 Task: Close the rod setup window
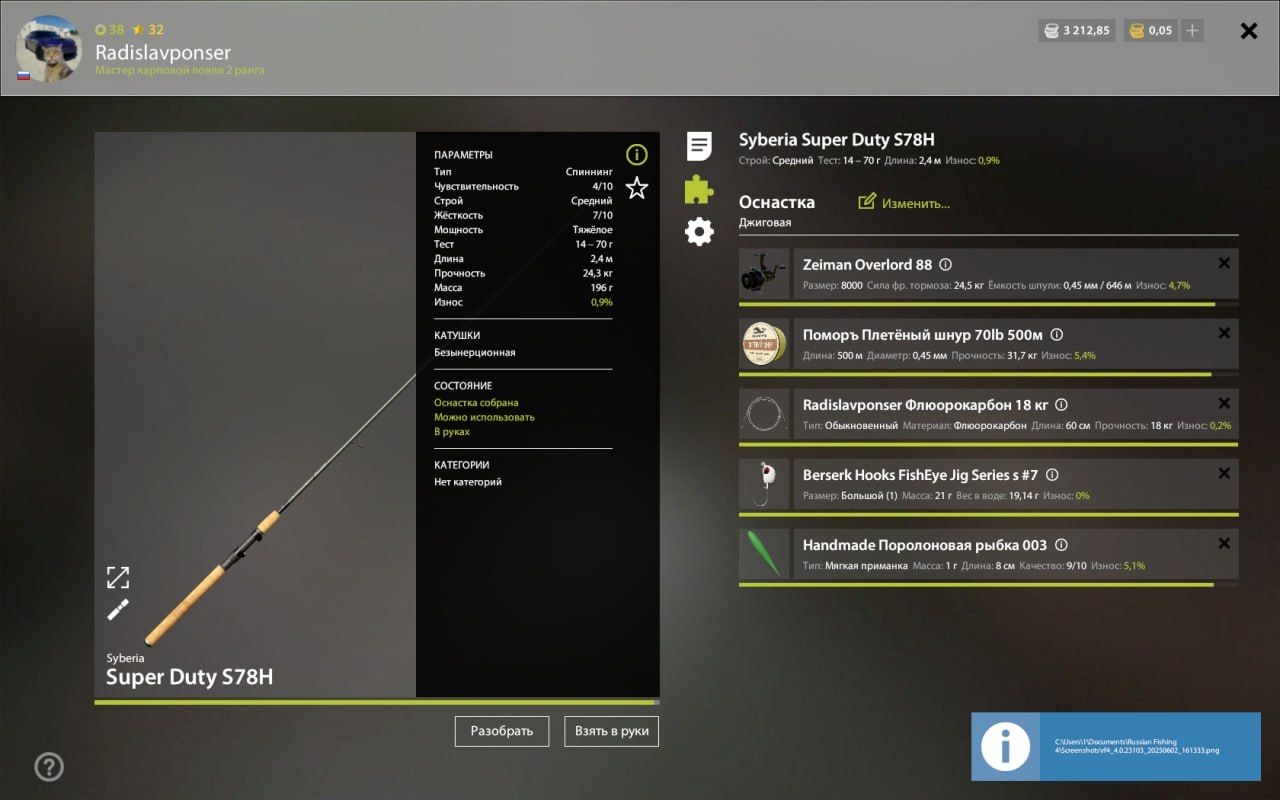[1249, 31]
